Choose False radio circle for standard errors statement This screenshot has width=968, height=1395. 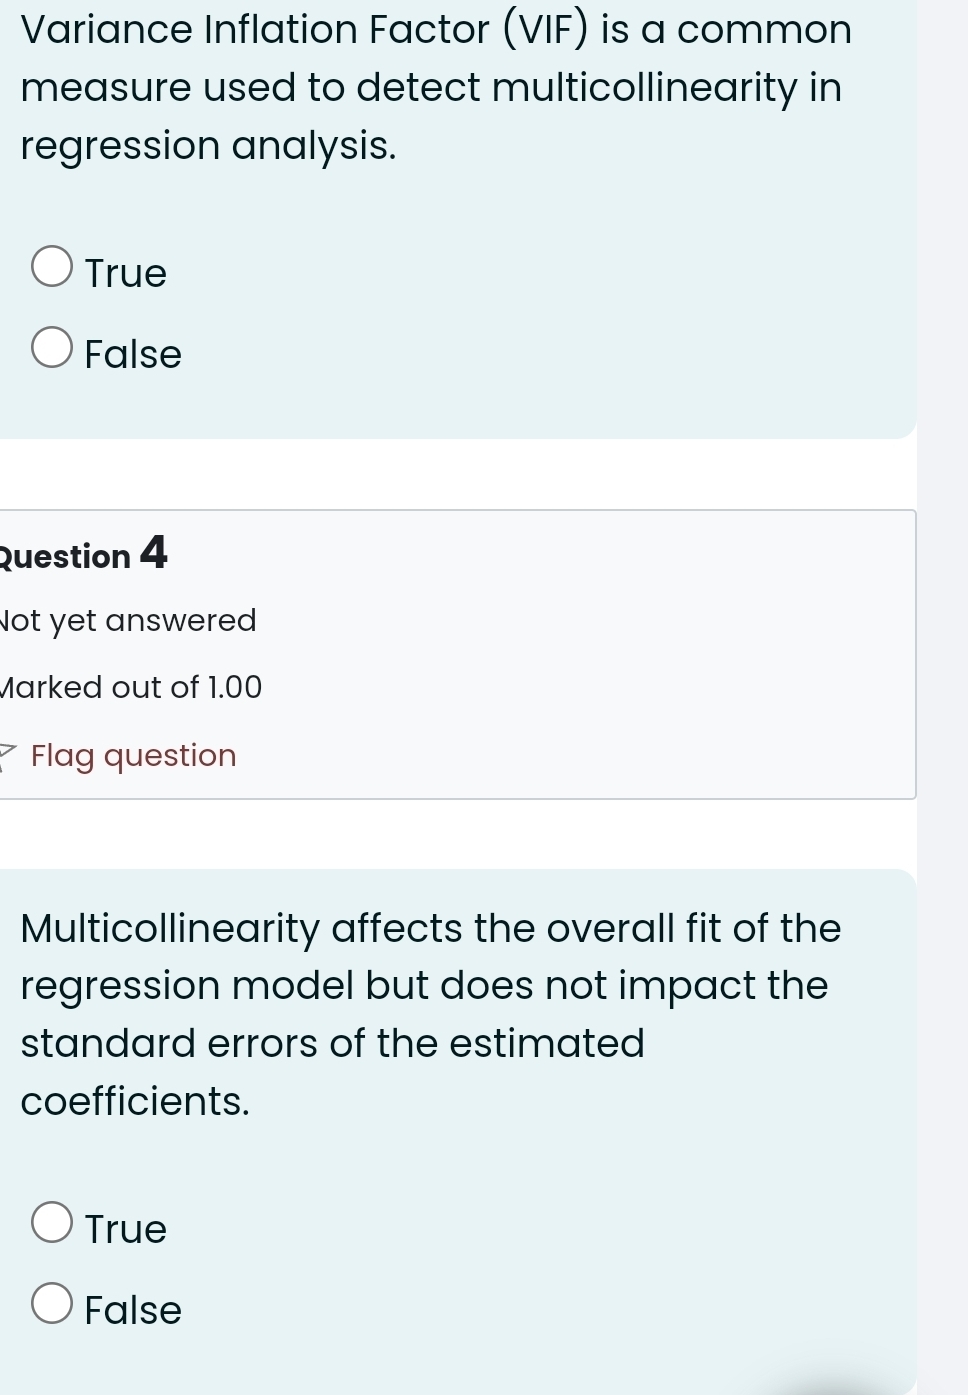tap(52, 1304)
